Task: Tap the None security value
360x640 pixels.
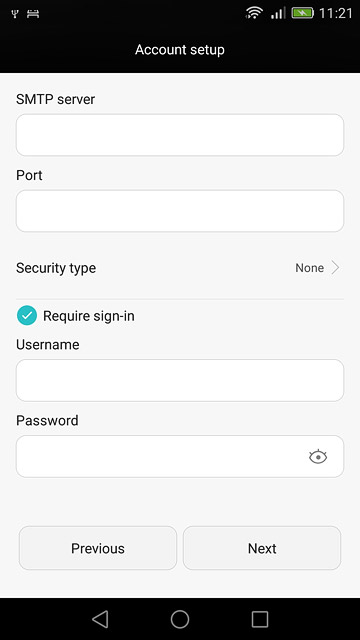Action: [x=309, y=268]
